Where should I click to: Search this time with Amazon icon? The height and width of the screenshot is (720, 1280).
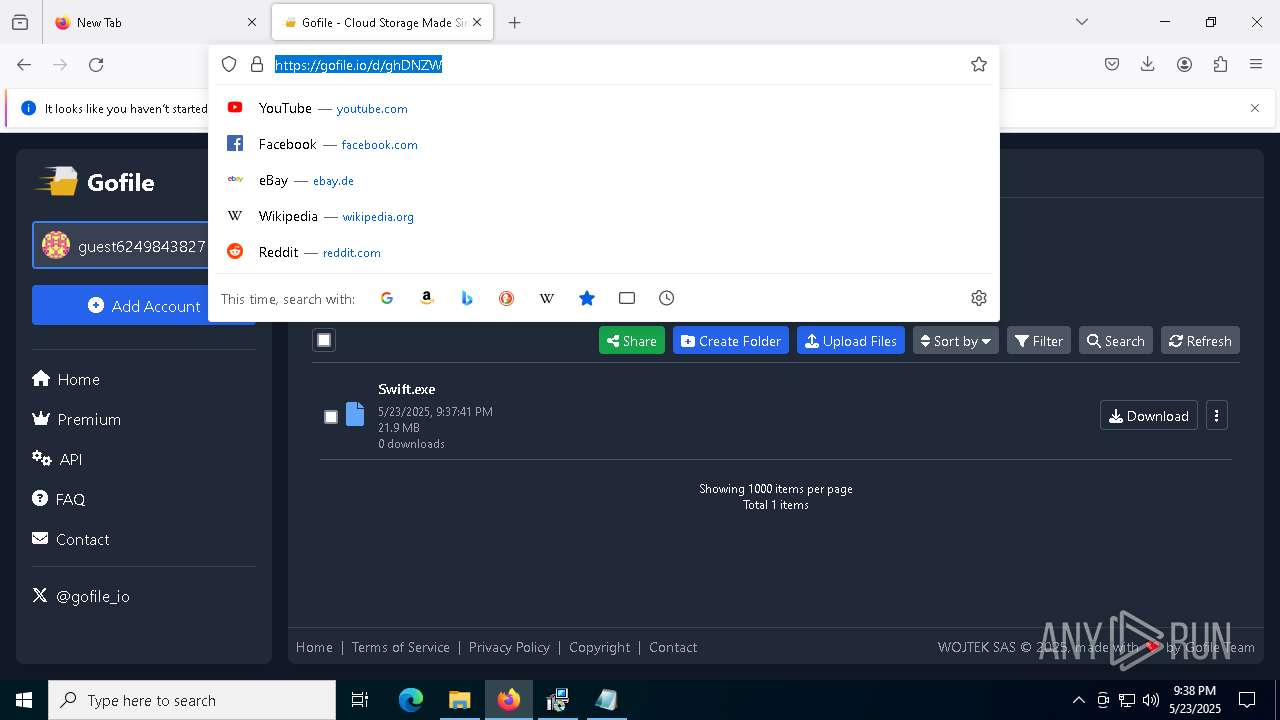pos(427,298)
